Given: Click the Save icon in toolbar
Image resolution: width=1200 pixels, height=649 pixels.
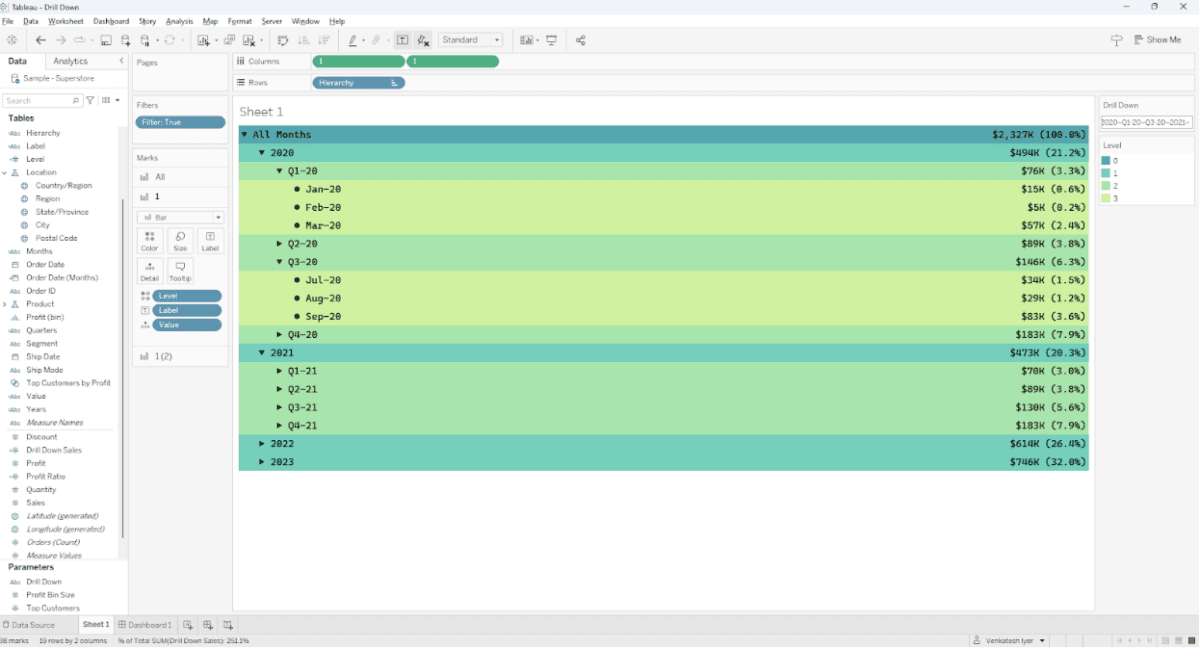Looking at the screenshot, I should (x=106, y=40).
